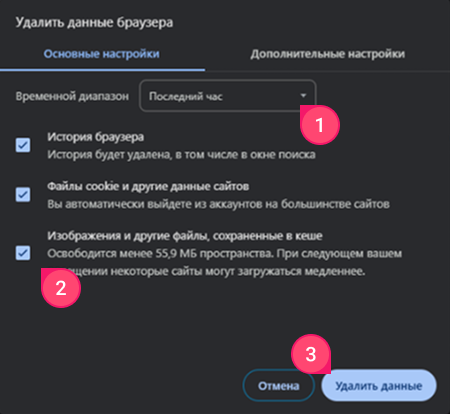
Task: Click the Файлы cookie и другие данные сайтов label
Action: 148,186
